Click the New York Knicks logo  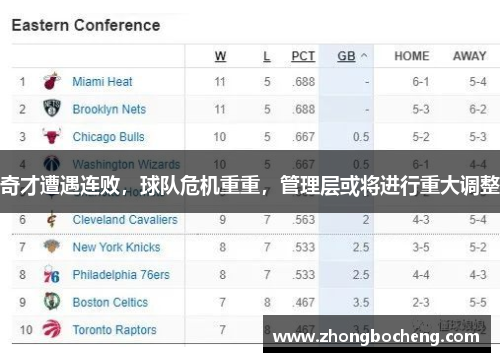(52, 247)
